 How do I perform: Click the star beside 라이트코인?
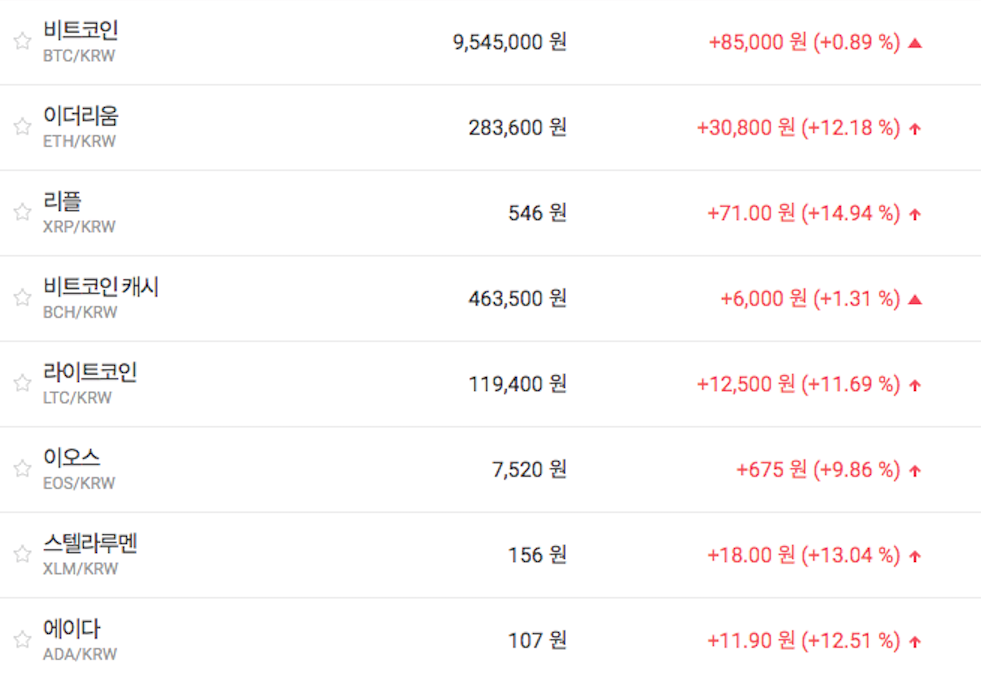(x=22, y=383)
